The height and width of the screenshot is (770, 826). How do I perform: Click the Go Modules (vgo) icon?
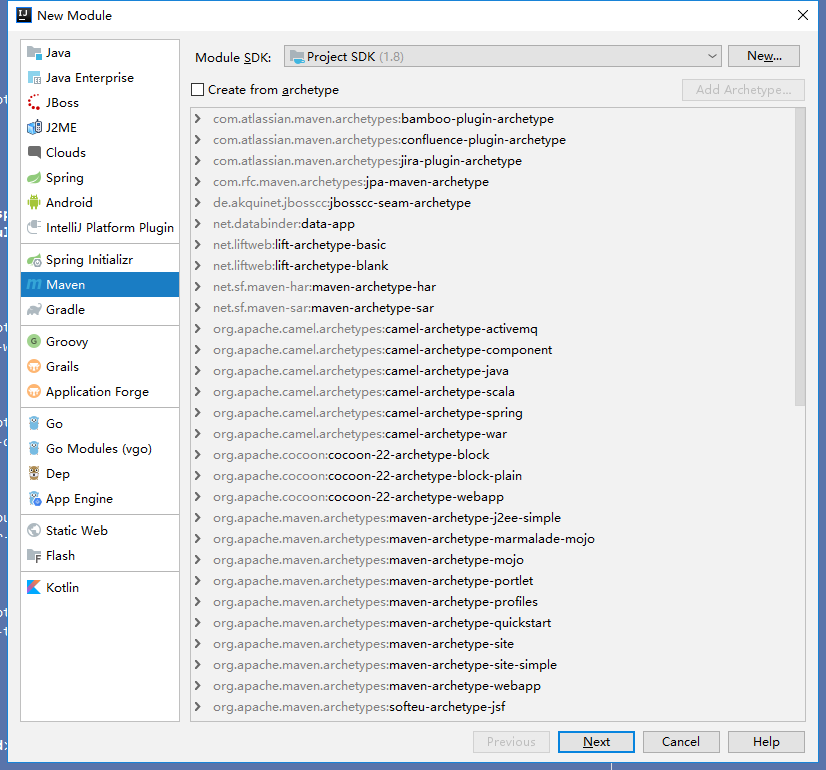coord(34,449)
